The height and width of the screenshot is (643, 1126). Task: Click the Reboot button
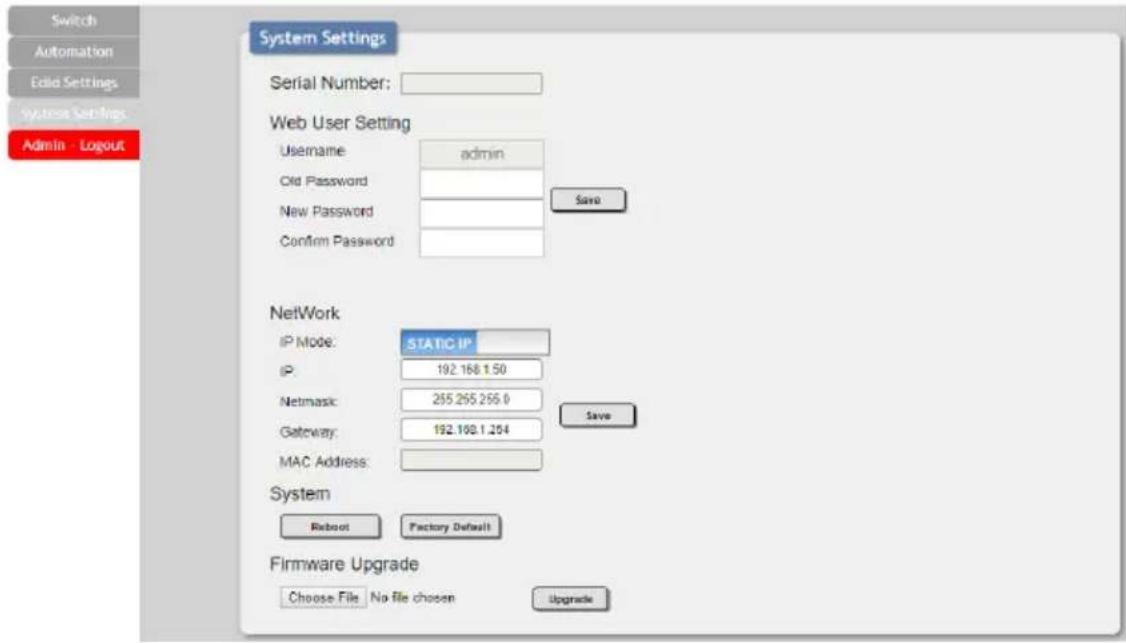[x=330, y=527]
